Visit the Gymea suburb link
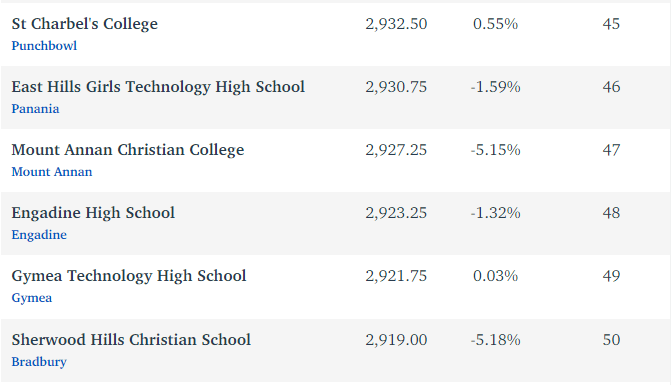 click(32, 298)
